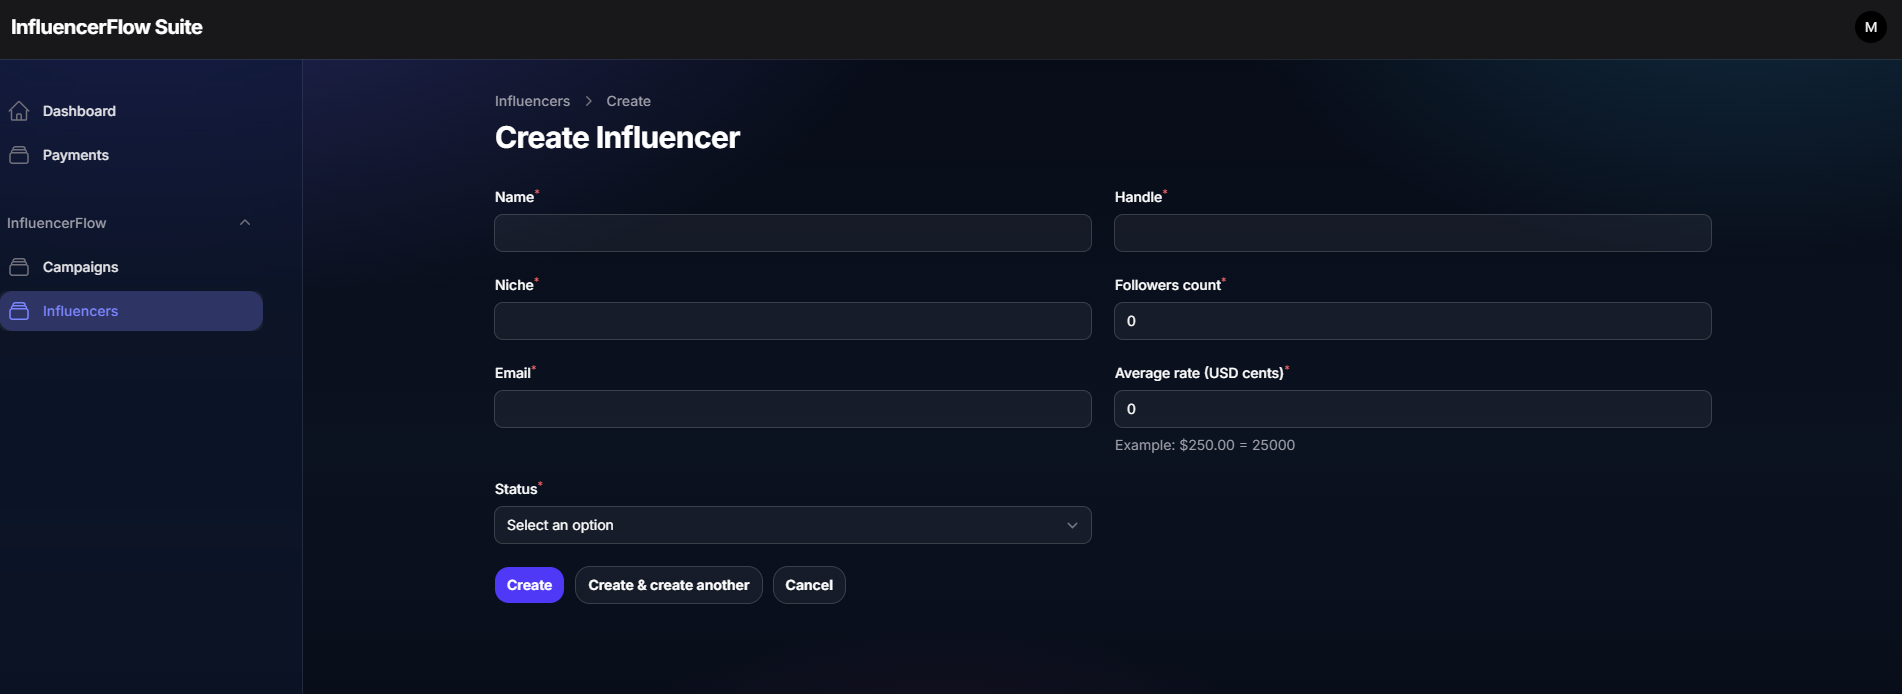The width and height of the screenshot is (1902, 694).
Task: Cancel the influencer creation form
Action: pos(808,584)
